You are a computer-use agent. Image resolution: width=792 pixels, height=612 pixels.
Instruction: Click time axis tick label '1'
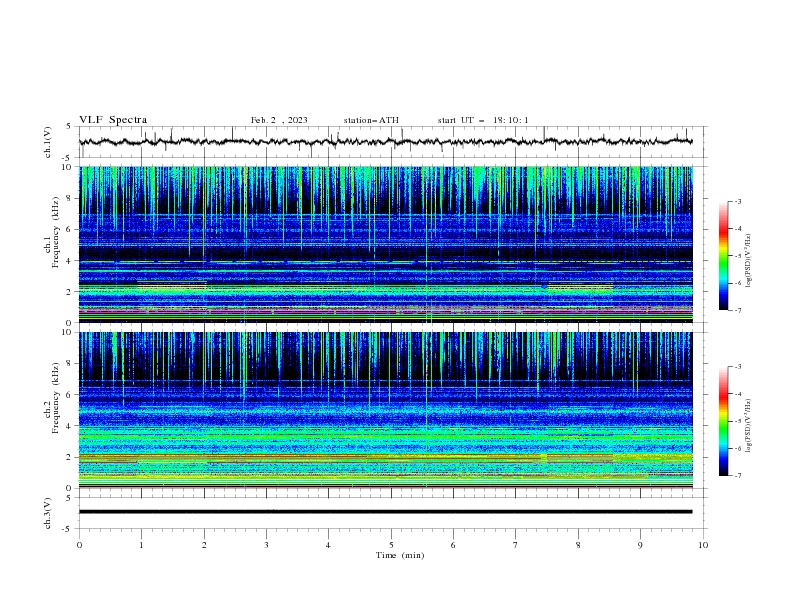[x=142, y=545]
